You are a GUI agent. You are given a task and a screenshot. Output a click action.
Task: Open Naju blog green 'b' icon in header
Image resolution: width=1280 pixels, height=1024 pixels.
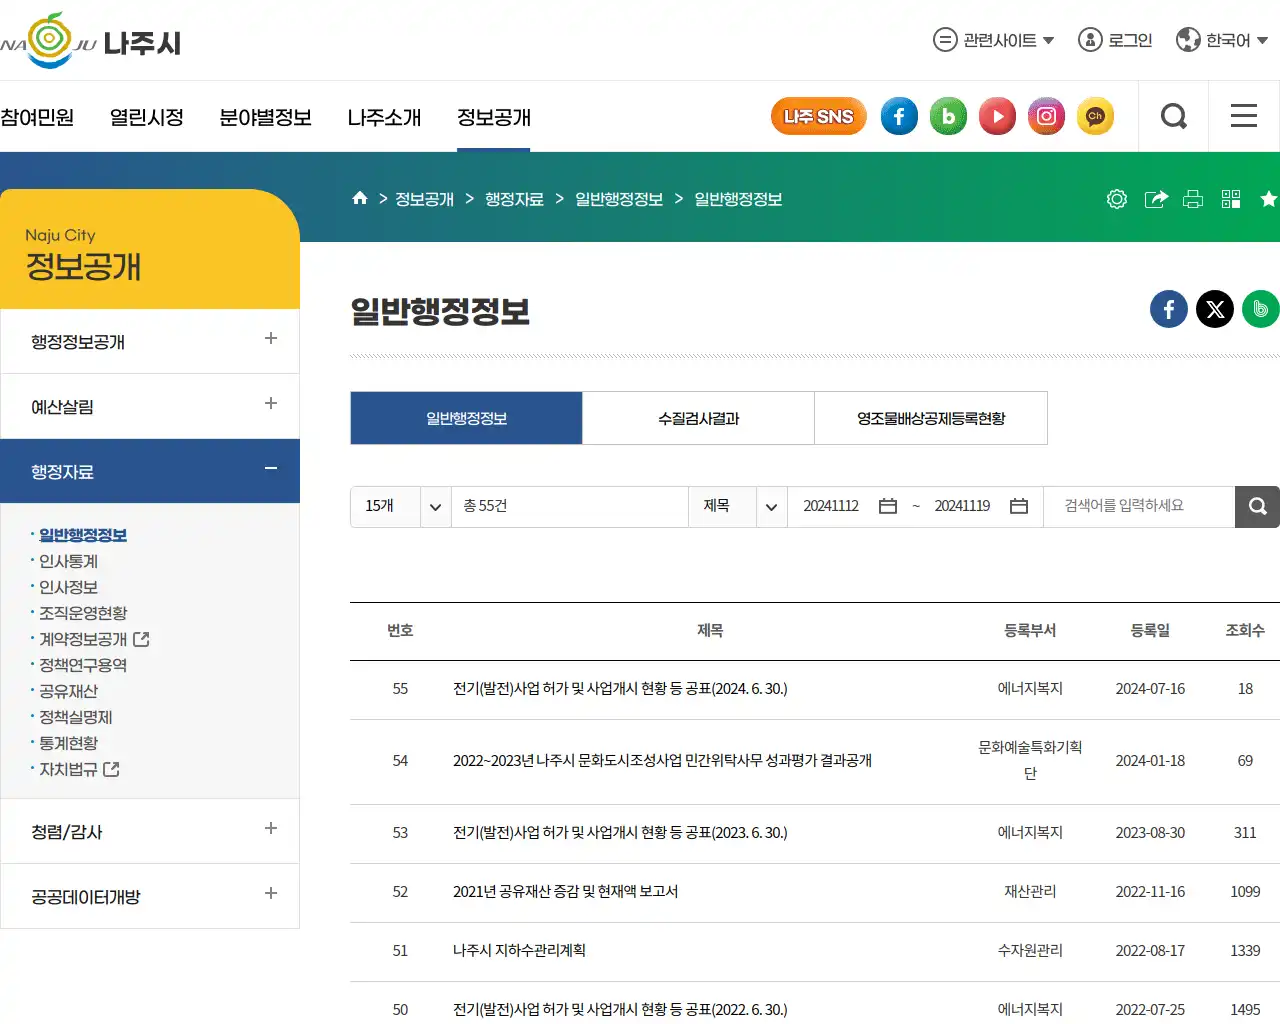(x=948, y=116)
